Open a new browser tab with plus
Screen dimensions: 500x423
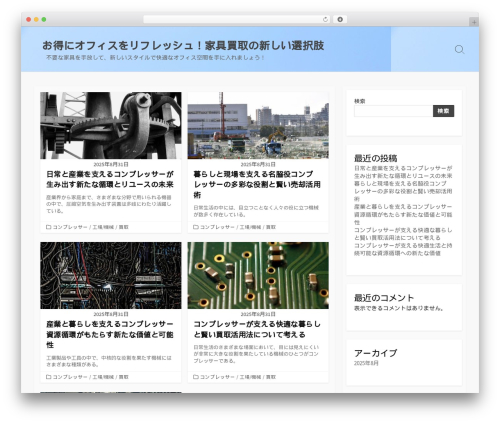click(474, 22)
